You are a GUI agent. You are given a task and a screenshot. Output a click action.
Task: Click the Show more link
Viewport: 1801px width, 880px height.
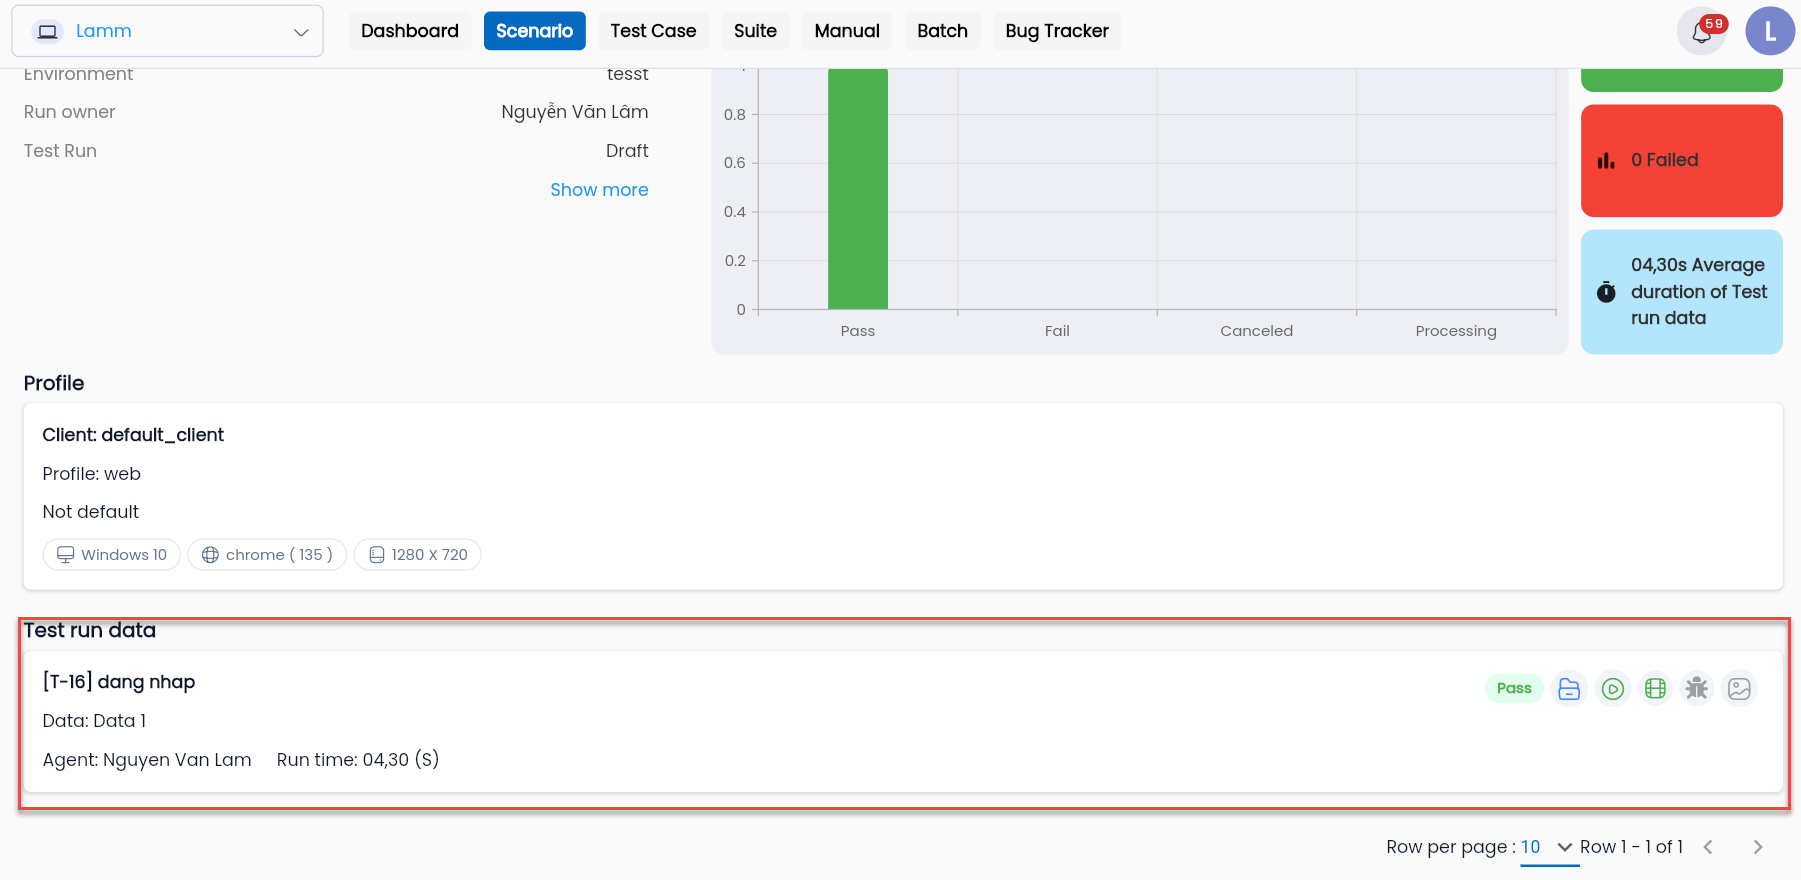[x=599, y=190]
